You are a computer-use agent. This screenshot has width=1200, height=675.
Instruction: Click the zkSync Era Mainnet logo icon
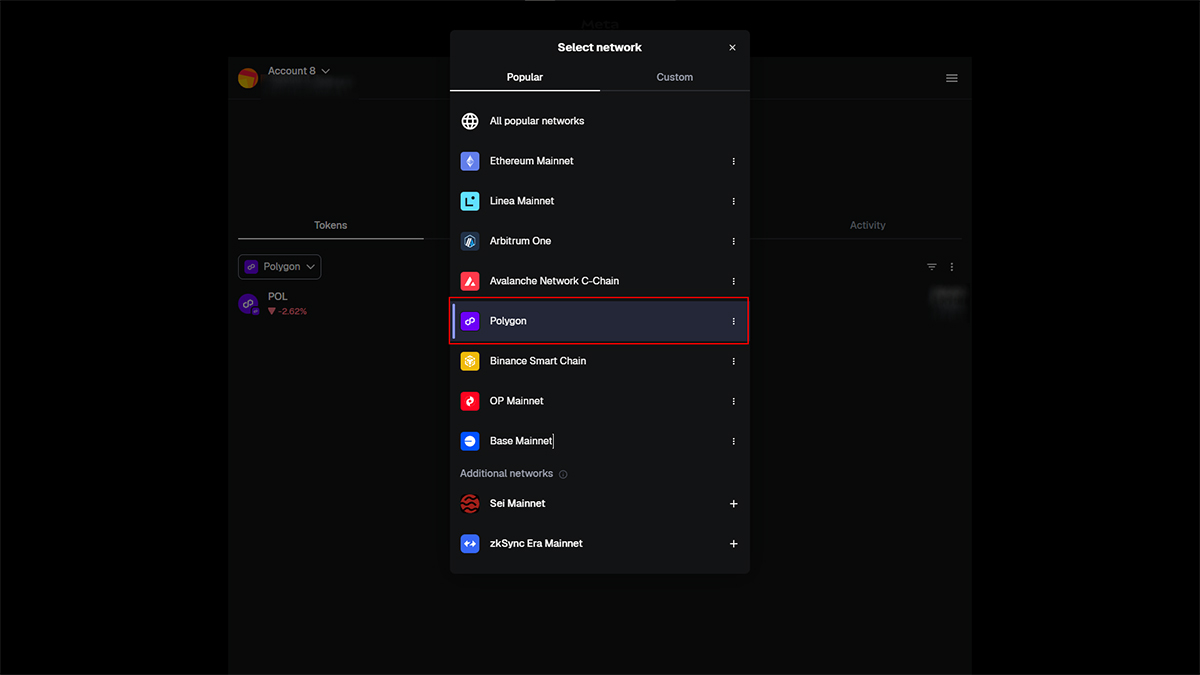pos(470,544)
